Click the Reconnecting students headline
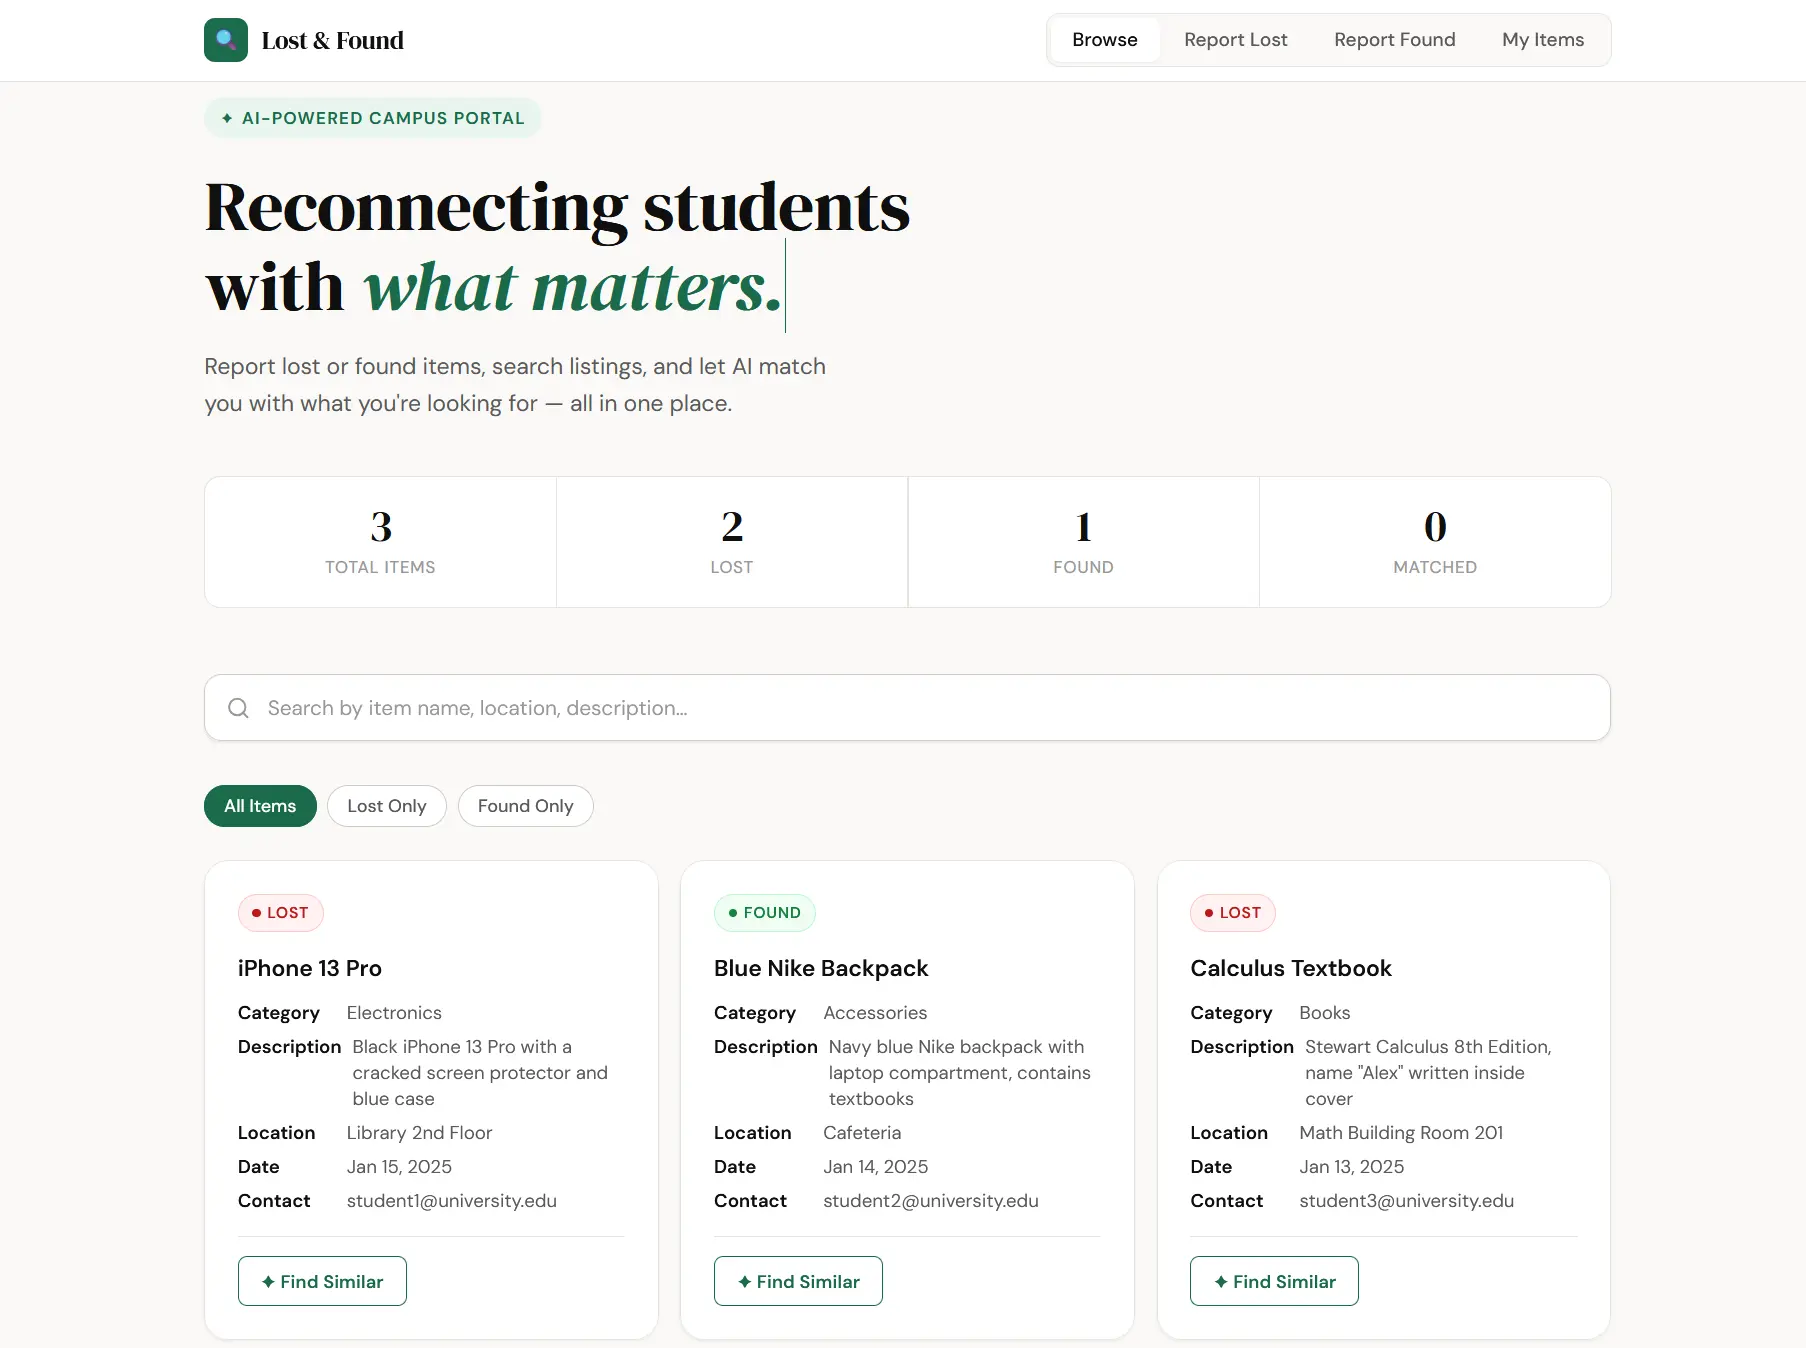The width and height of the screenshot is (1806, 1348). pos(557,246)
